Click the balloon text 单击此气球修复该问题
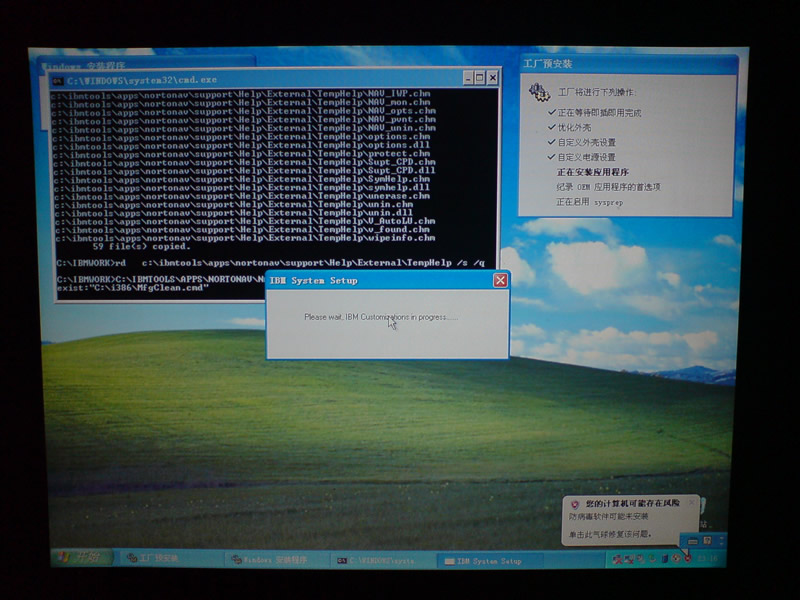 tap(610, 534)
